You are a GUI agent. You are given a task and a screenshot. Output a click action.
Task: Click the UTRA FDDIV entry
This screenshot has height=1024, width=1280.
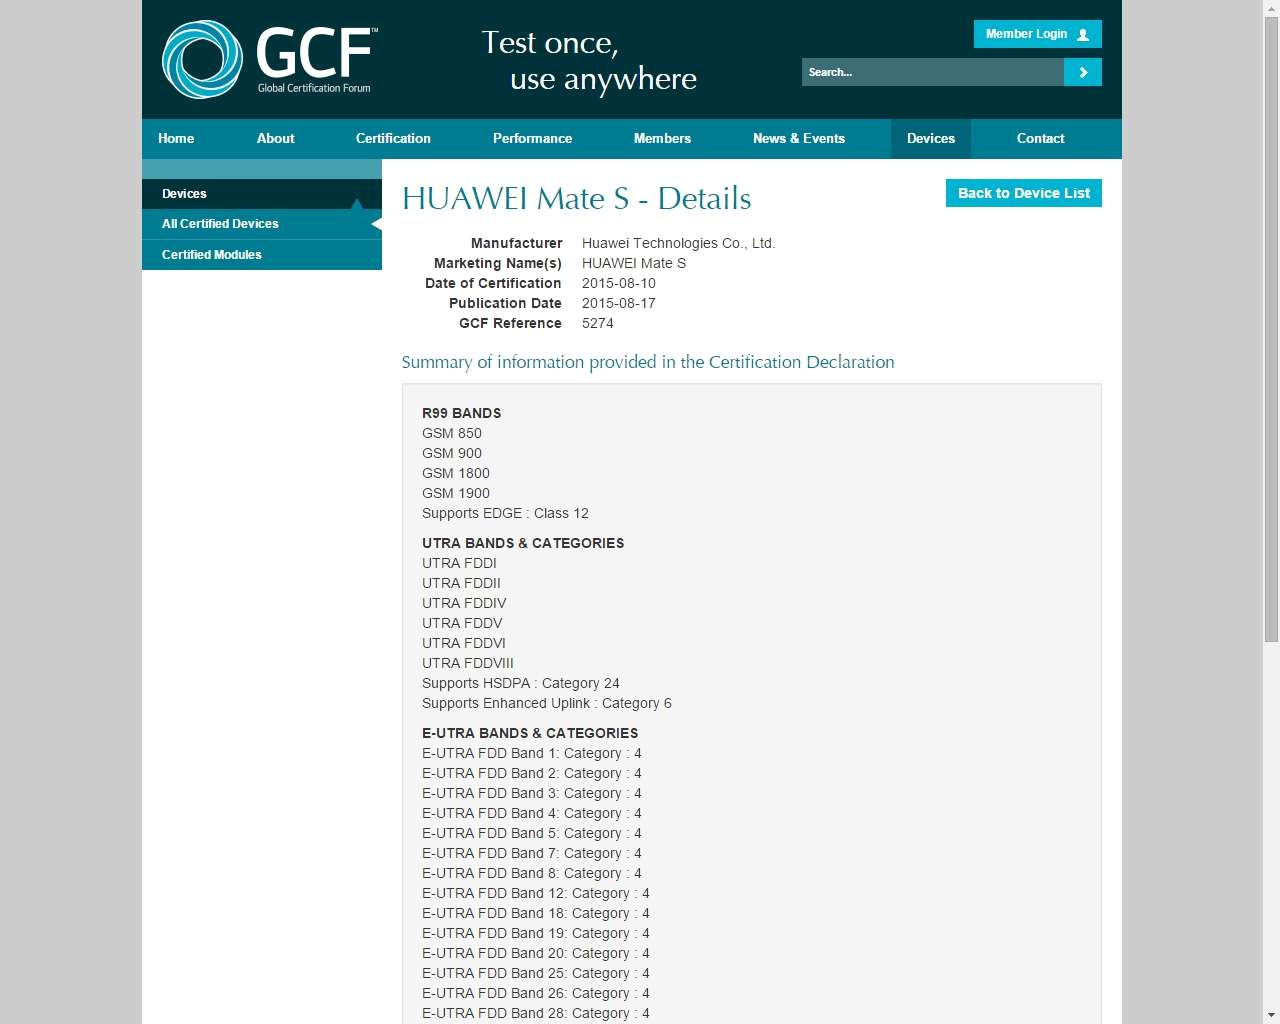click(x=464, y=603)
